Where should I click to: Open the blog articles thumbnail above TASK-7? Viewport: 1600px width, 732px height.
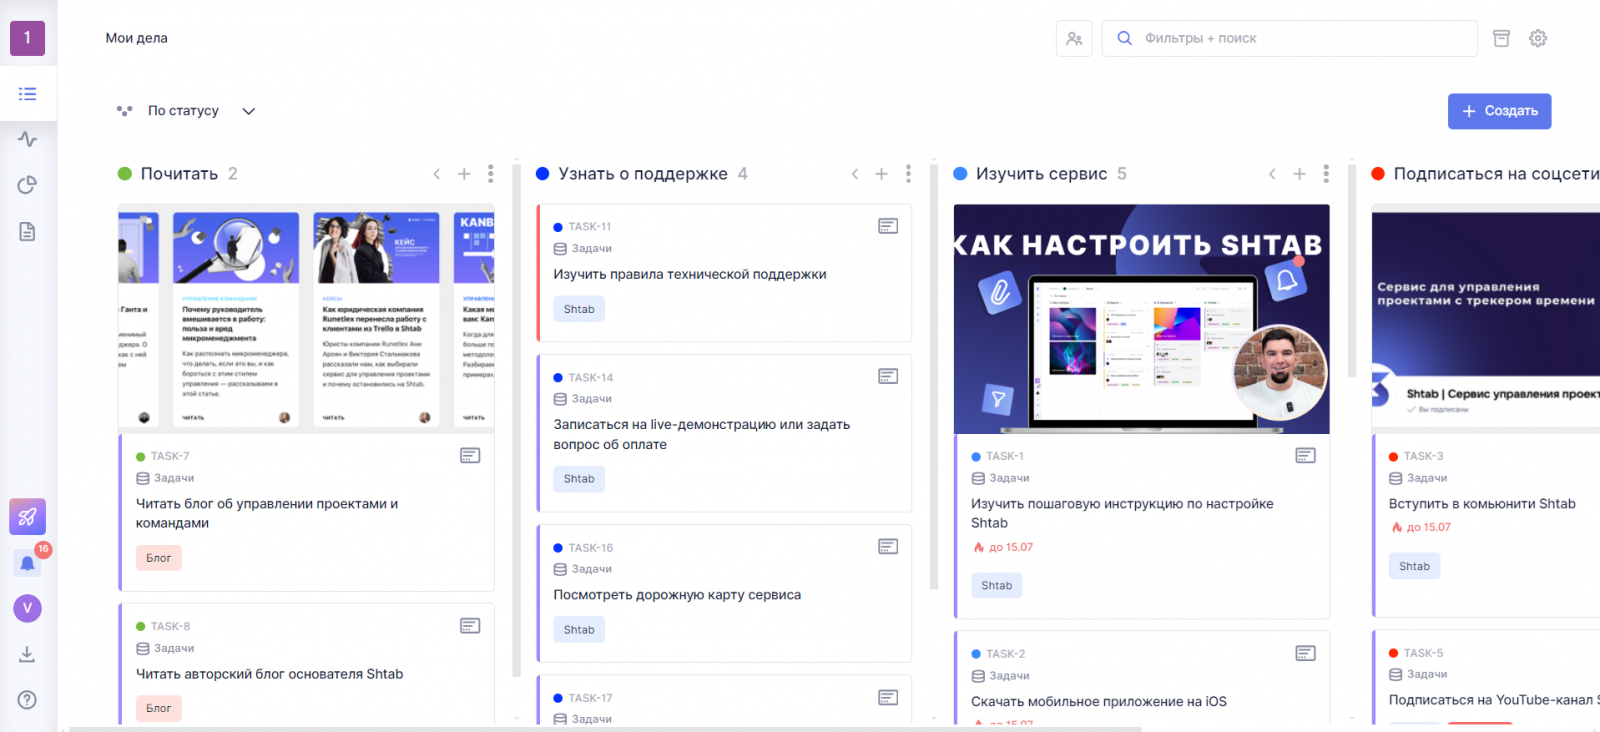click(x=306, y=318)
